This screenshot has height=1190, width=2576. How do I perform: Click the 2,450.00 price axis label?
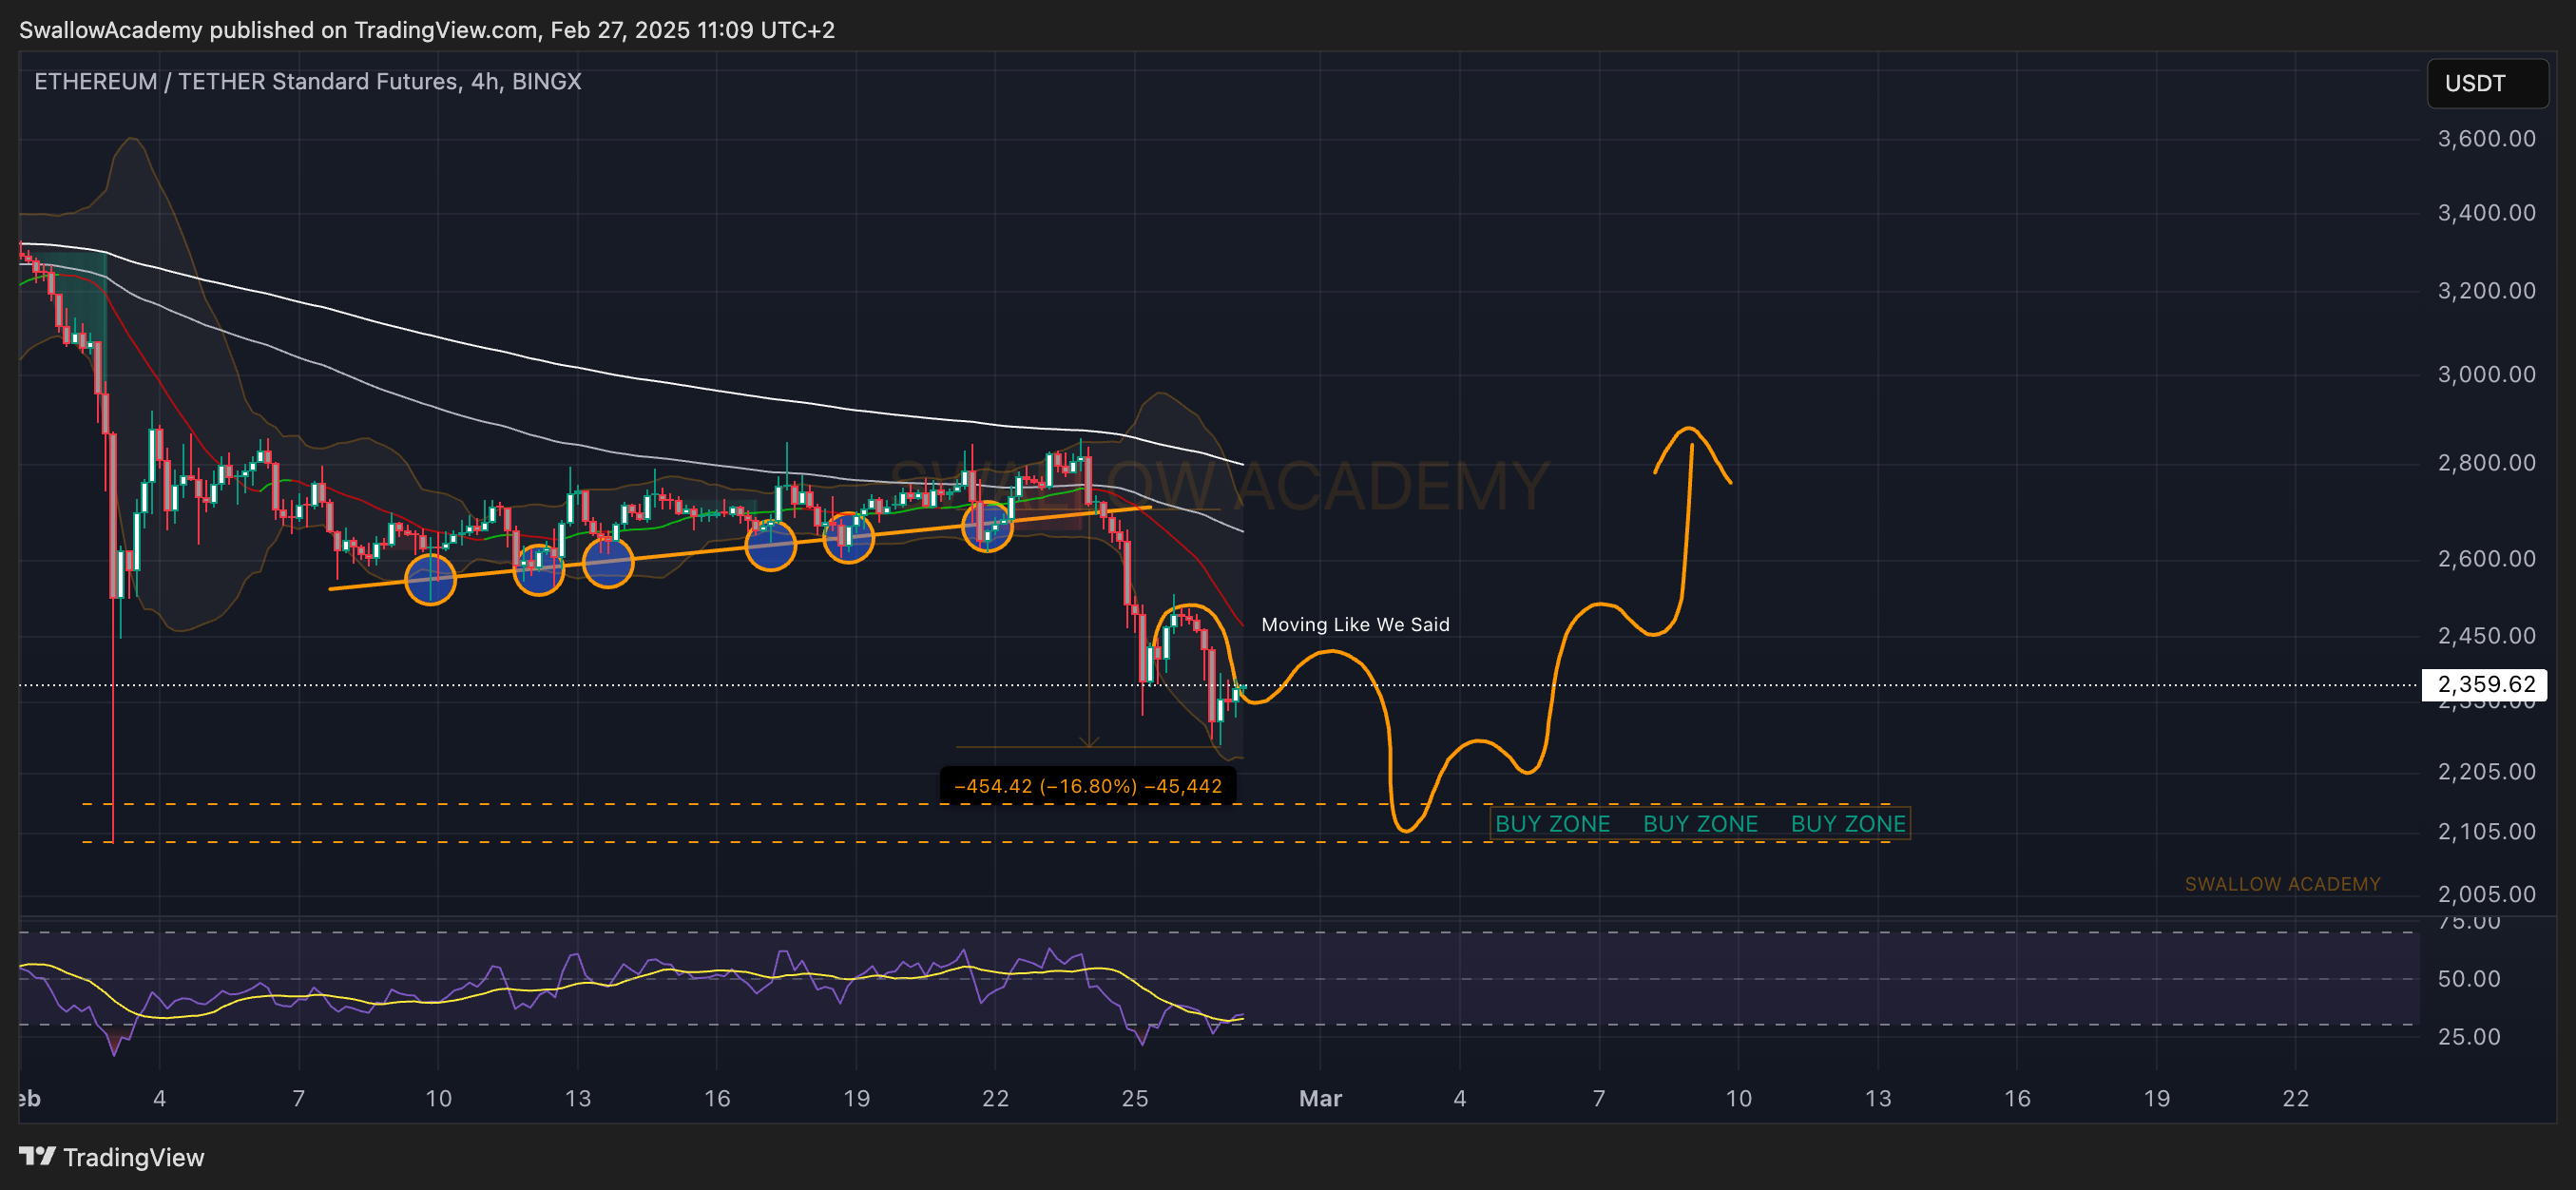[2486, 635]
